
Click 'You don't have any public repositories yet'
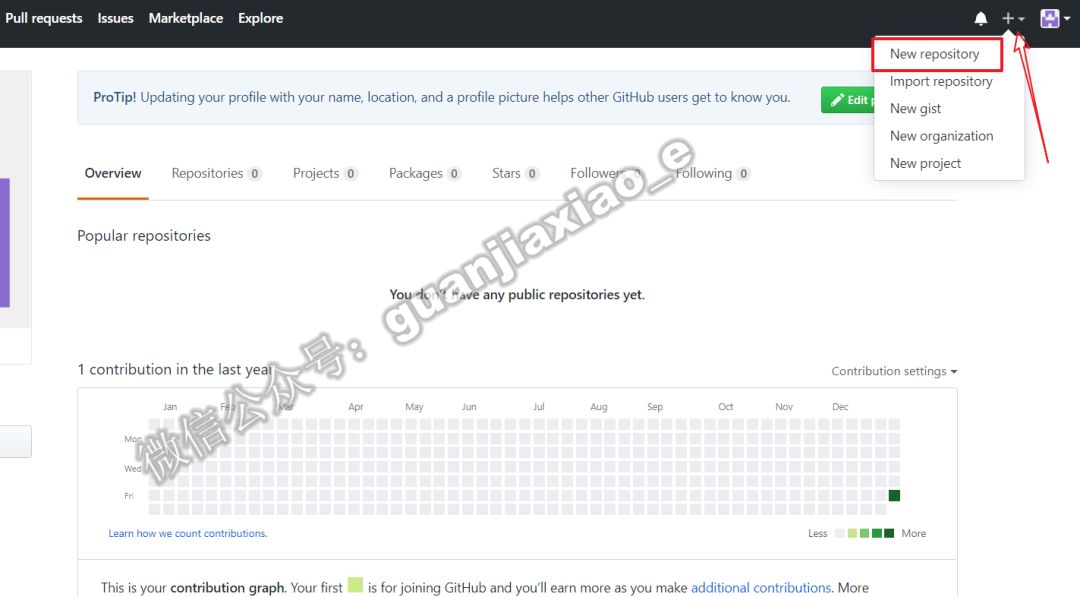[x=517, y=295]
